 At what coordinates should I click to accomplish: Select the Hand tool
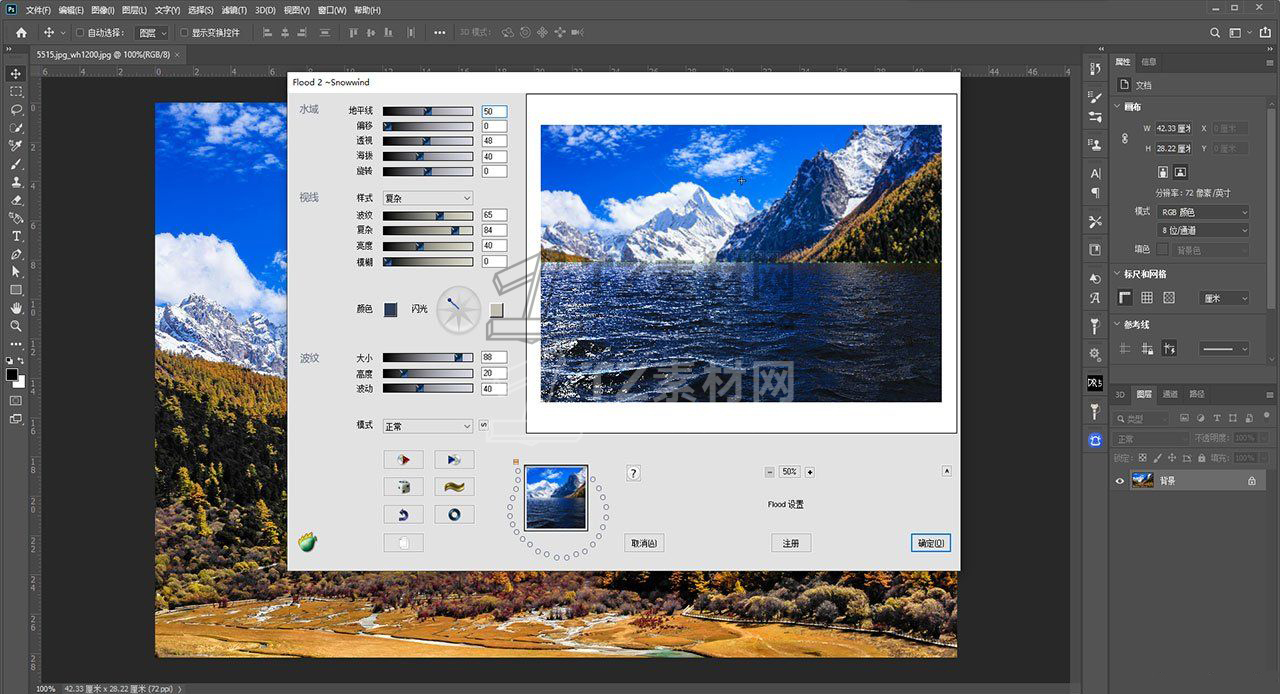pos(16,308)
